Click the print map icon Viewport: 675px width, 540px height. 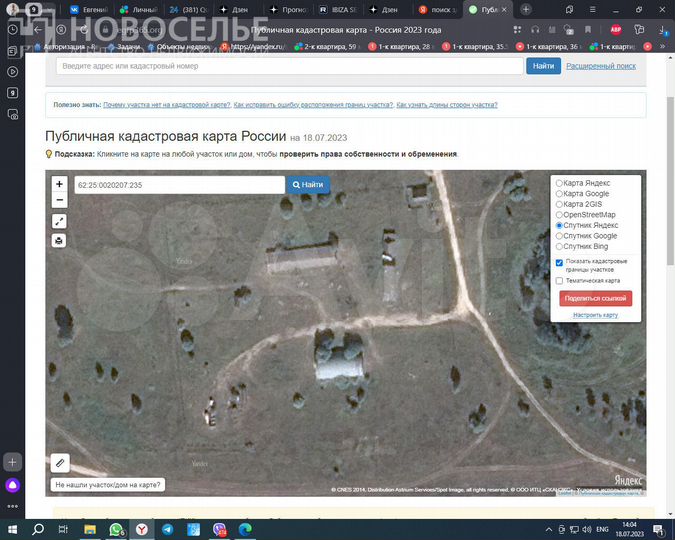[x=59, y=240]
